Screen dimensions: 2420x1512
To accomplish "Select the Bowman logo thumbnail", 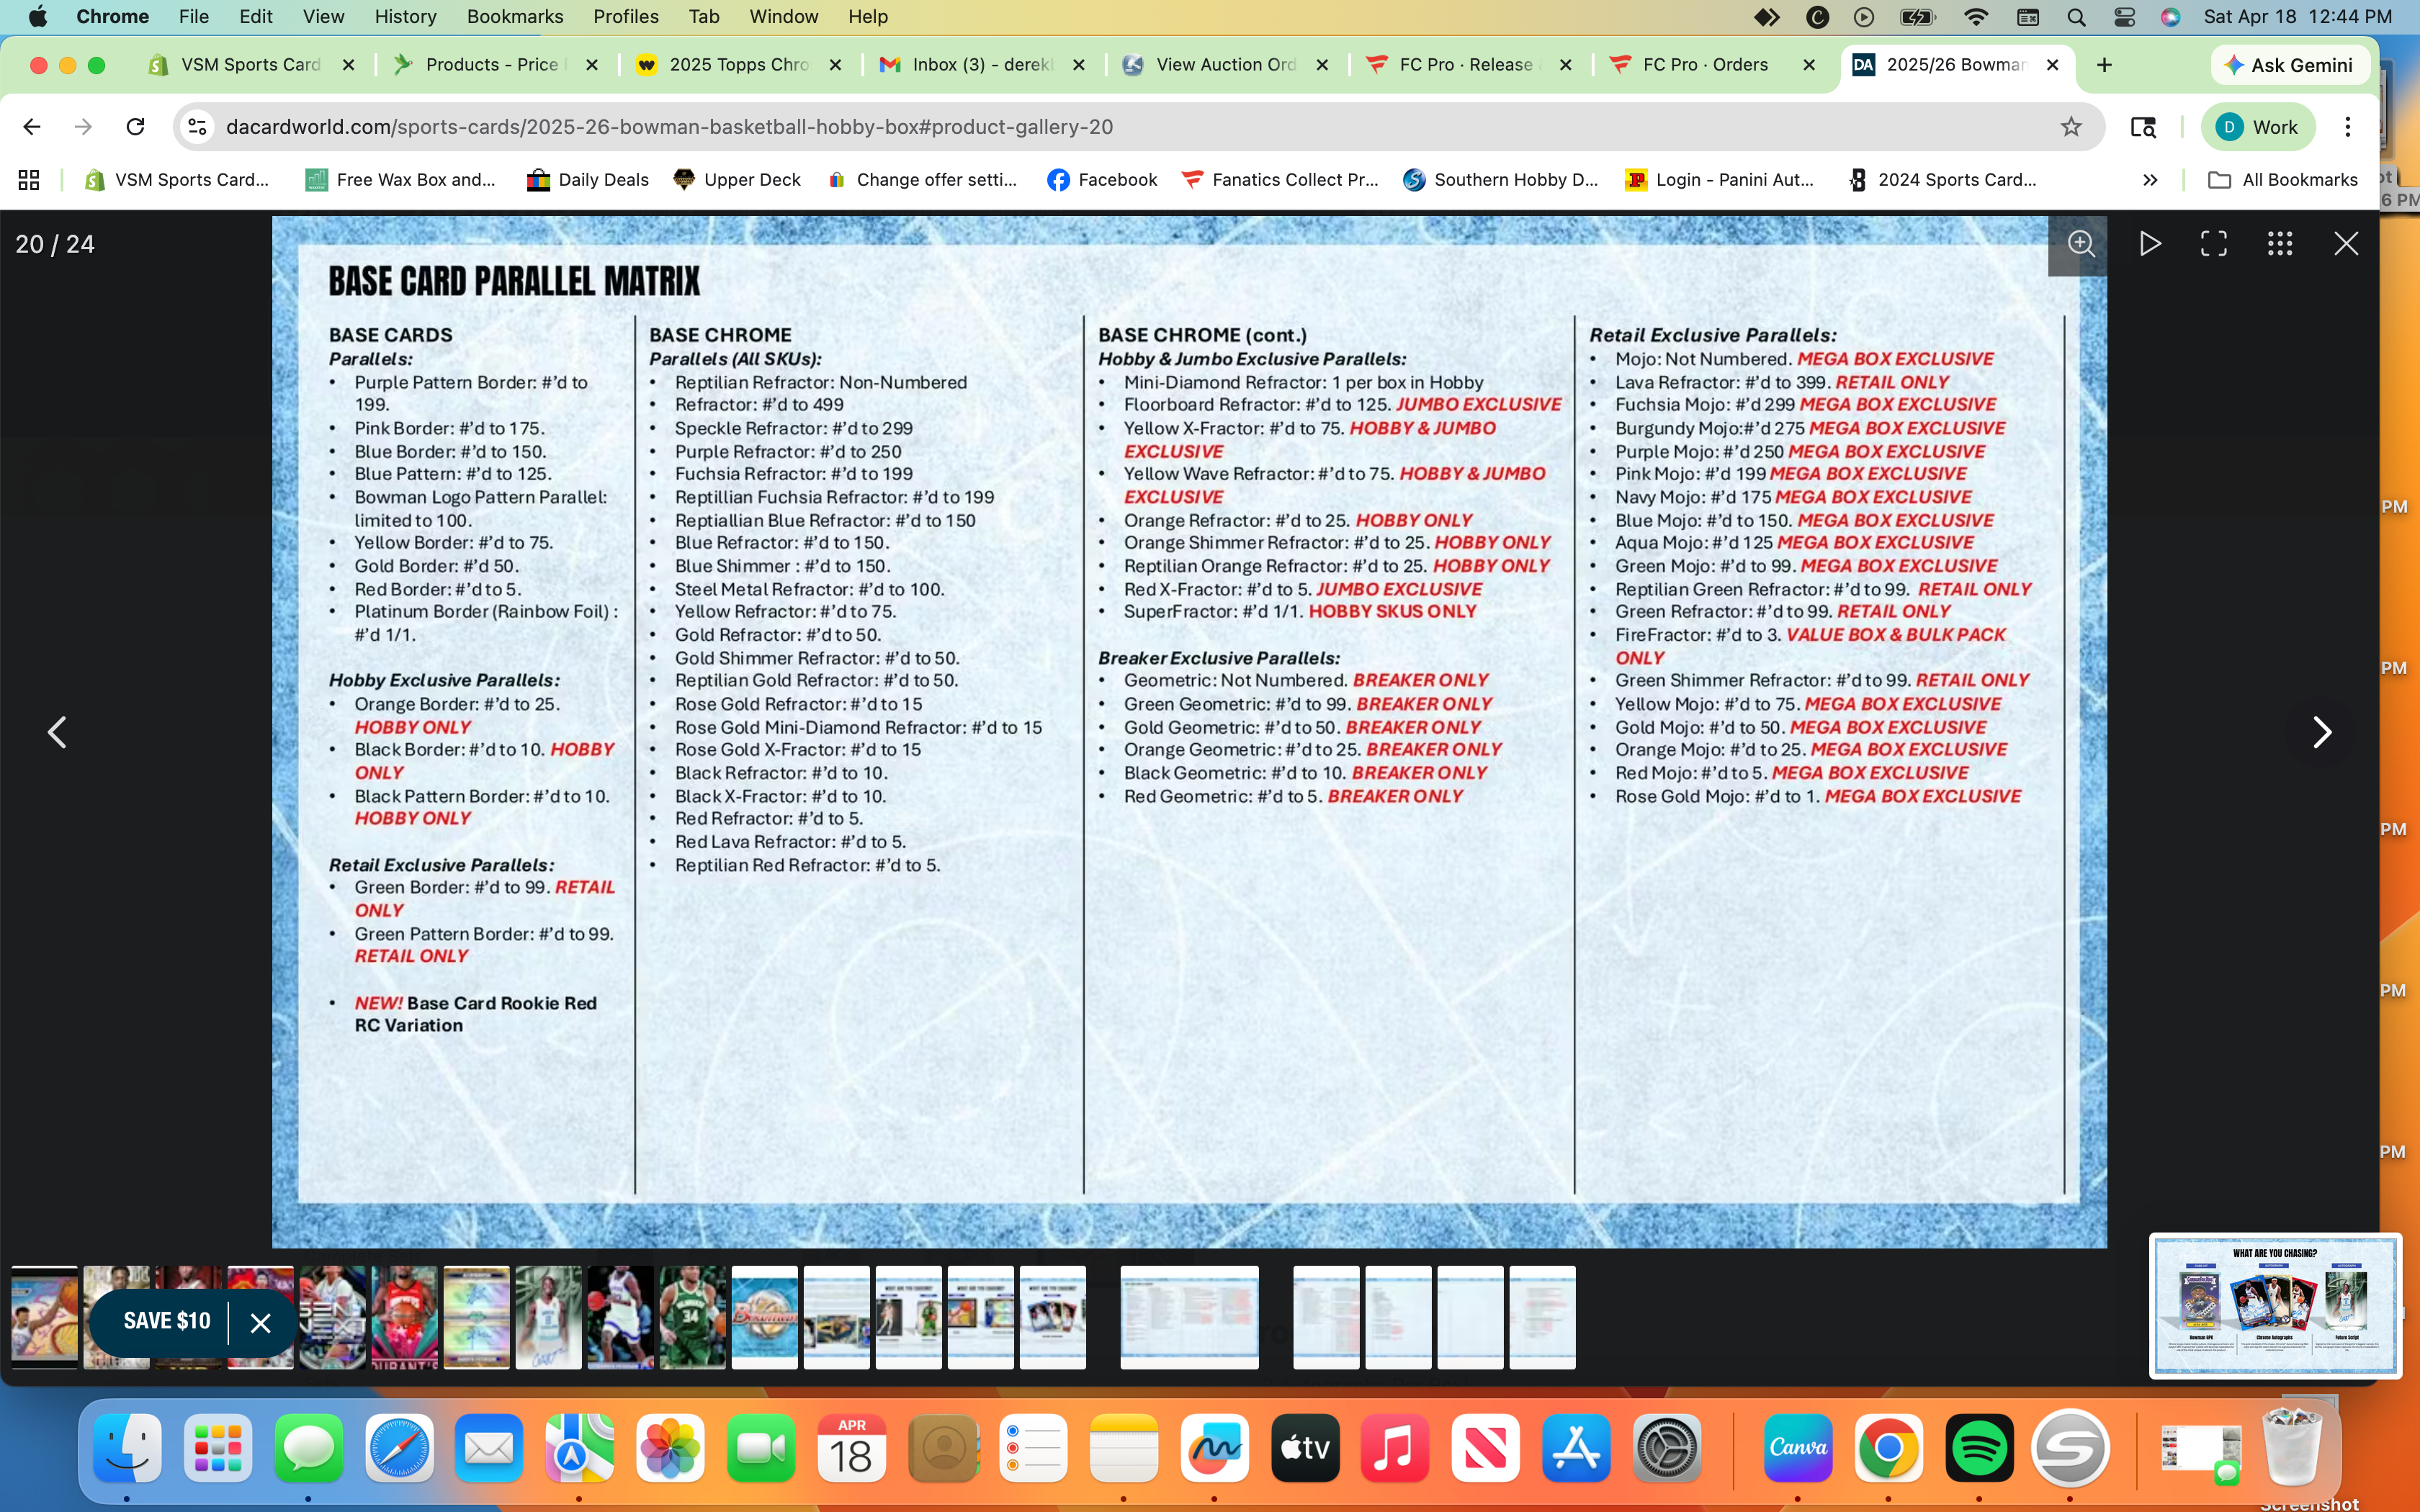I will point(765,1317).
